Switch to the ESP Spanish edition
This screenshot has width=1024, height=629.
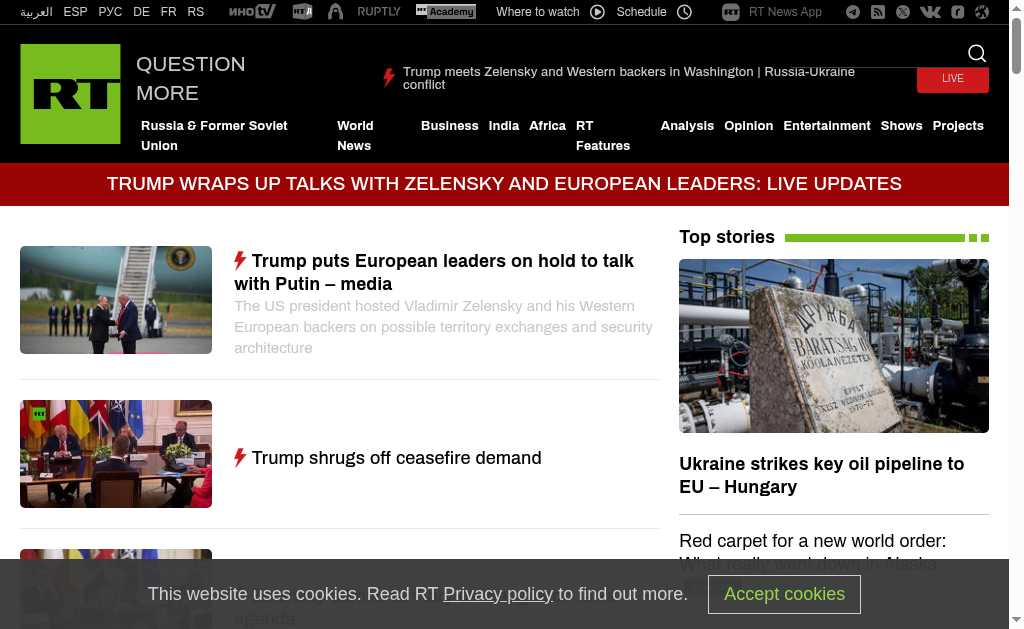point(75,12)
